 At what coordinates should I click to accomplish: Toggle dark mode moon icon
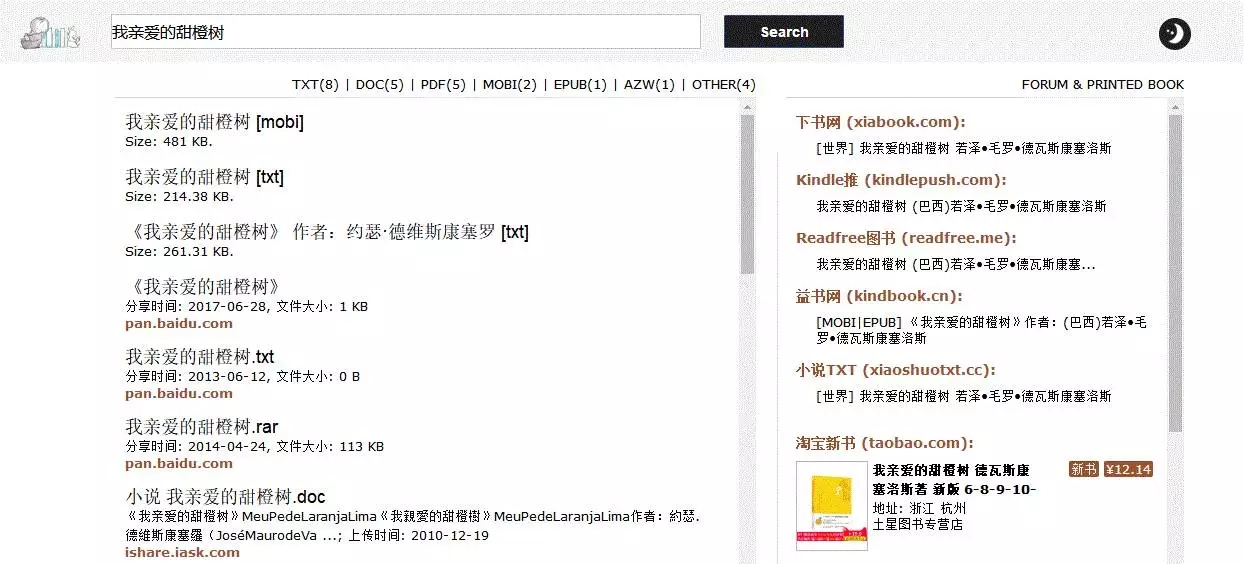1174,34
